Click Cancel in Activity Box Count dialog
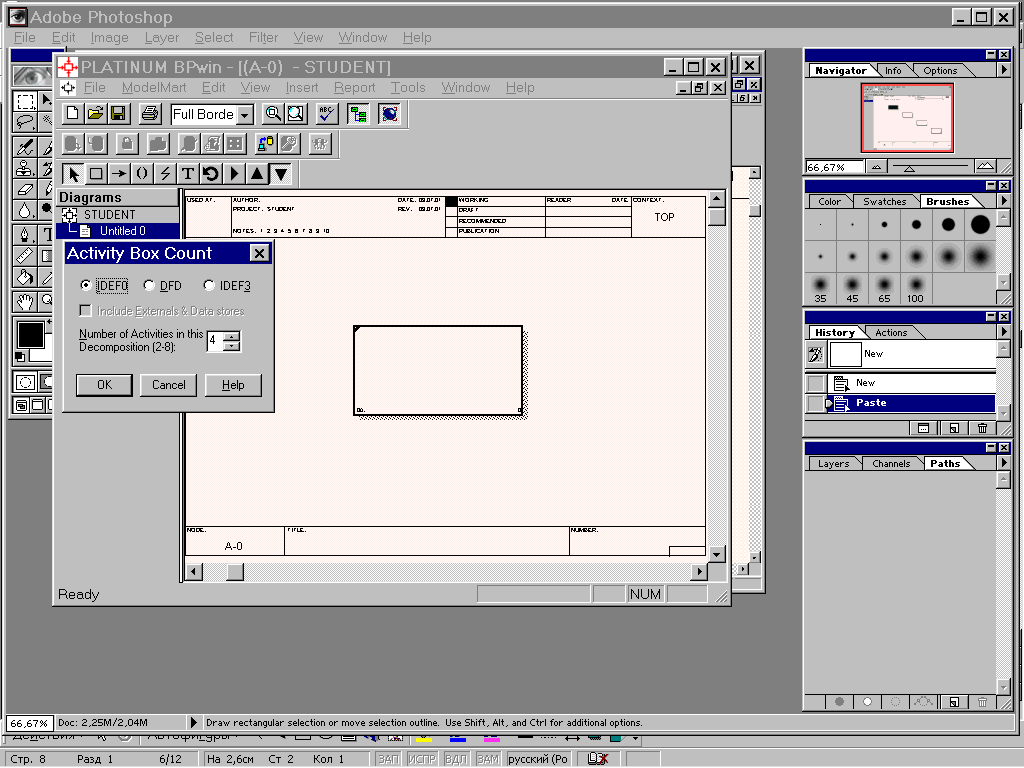Image resolution: width=1024 pixels, height=768 pixels. point(168,385)
